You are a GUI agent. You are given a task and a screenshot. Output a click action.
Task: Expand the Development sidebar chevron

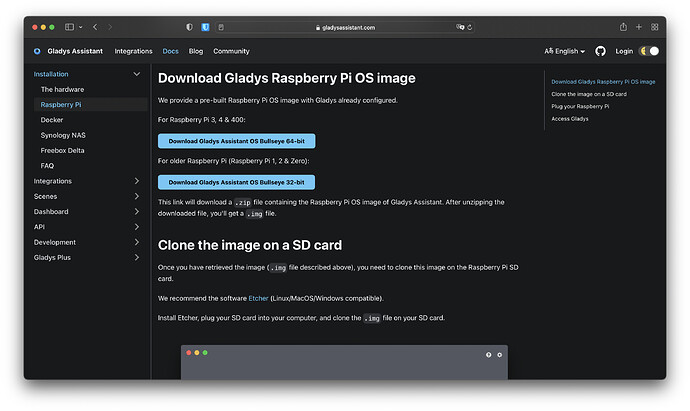tap(137, 242)
